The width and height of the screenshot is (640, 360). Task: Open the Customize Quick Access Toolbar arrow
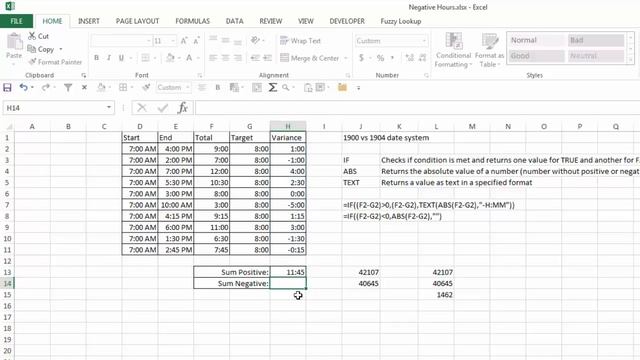pyautogui.click(x=358, y=88)
